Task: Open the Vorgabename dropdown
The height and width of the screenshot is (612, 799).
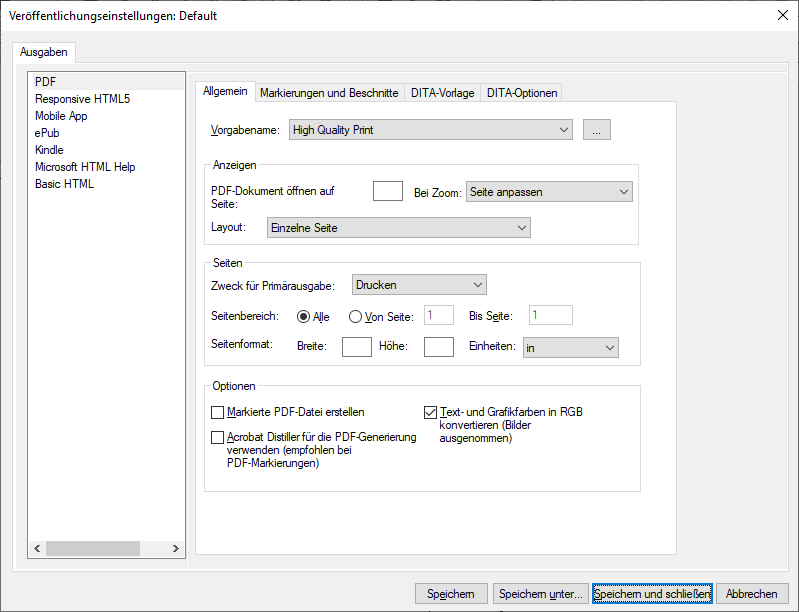Action: 430,130
